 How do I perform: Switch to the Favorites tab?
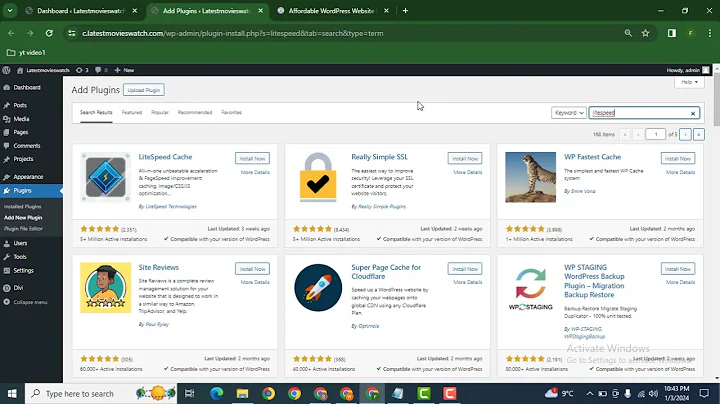tap(231, 112)
